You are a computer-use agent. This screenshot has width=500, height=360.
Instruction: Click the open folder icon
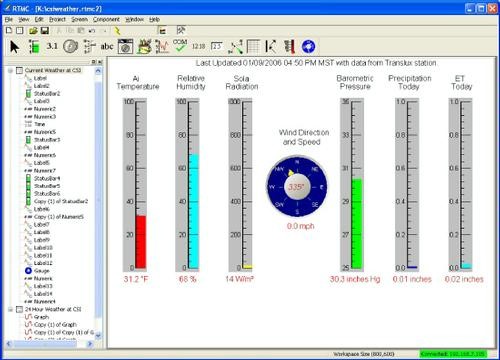tap(33, 31)
